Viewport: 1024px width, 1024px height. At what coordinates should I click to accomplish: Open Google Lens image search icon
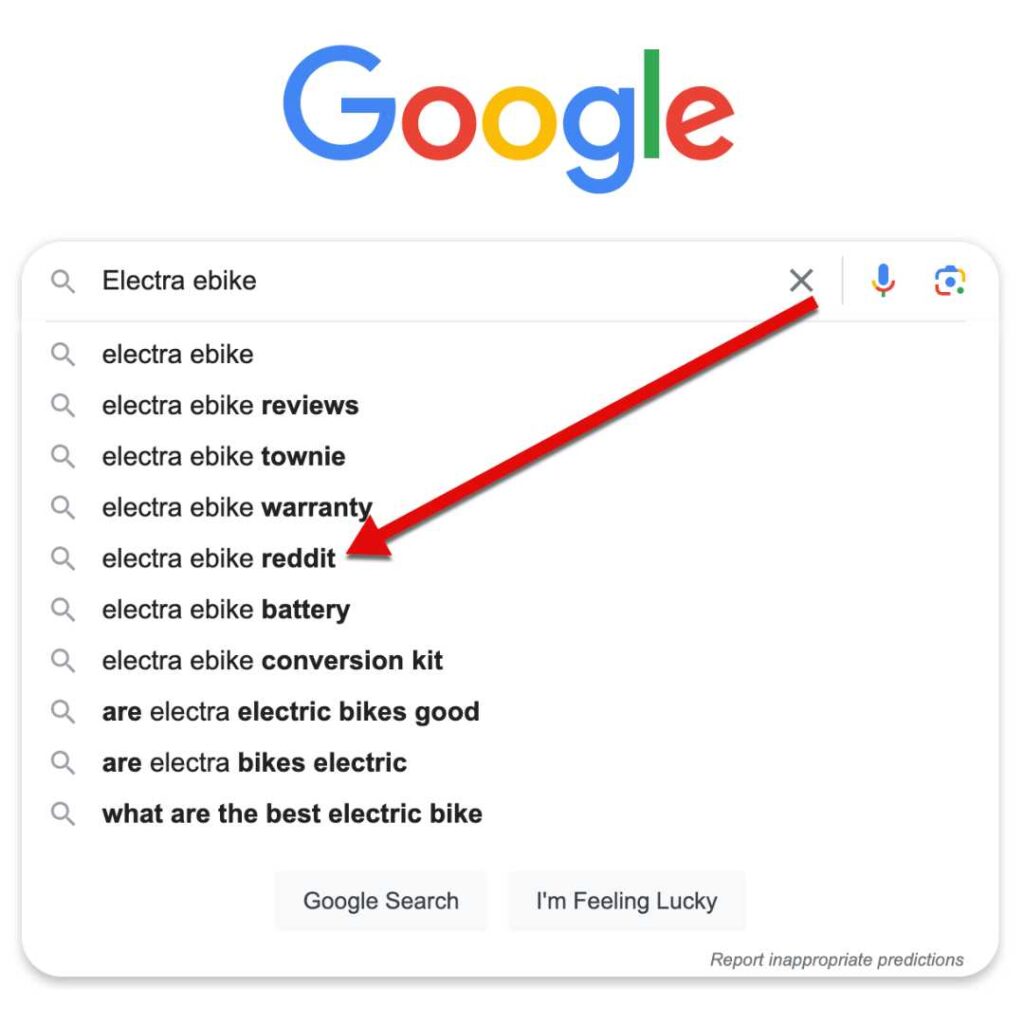949,281
